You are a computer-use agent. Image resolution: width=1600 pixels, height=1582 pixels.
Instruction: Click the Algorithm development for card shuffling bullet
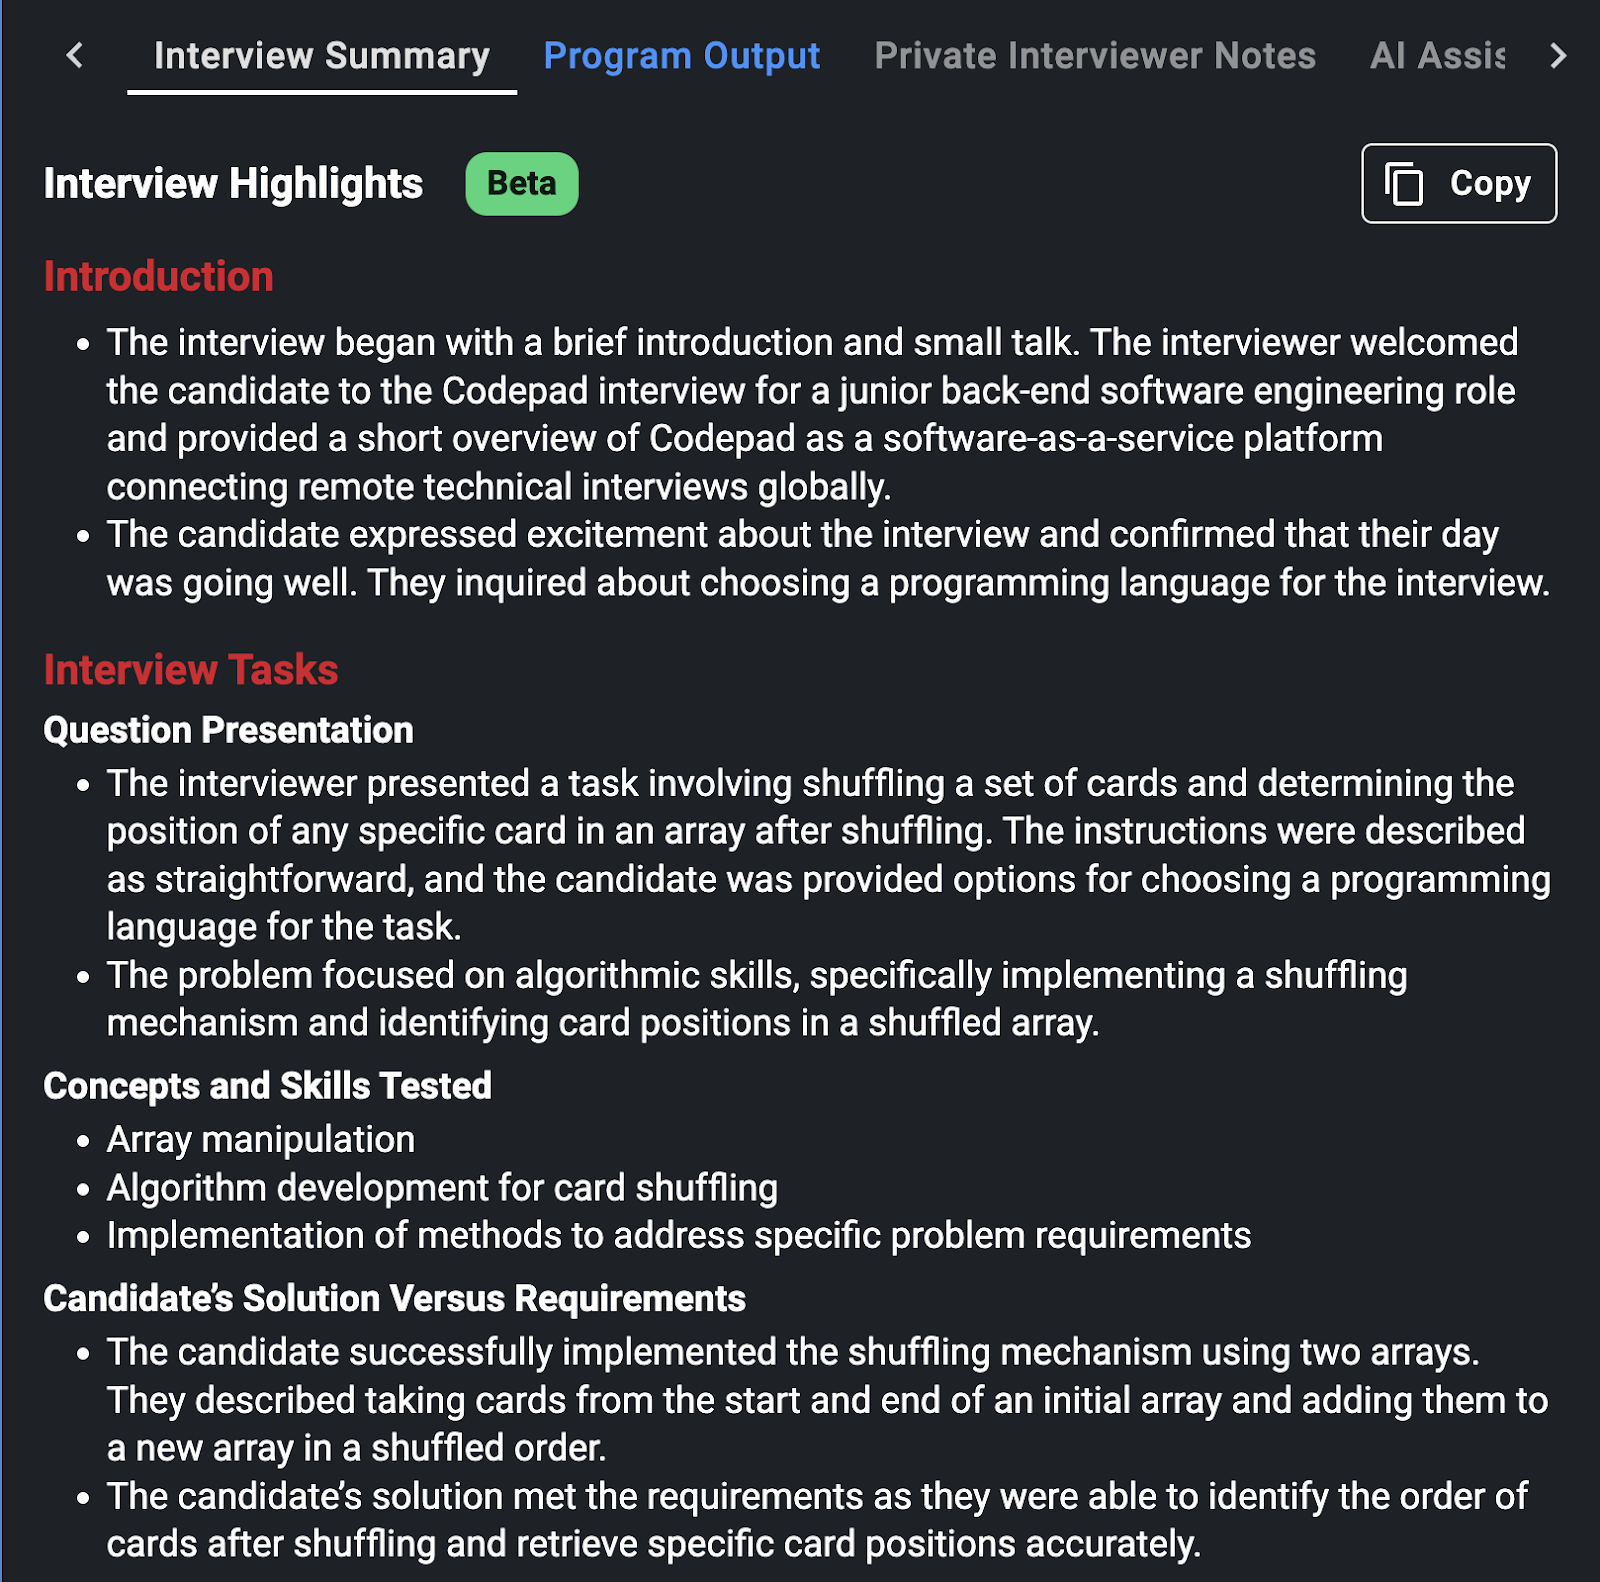[x=441, y=1188]
